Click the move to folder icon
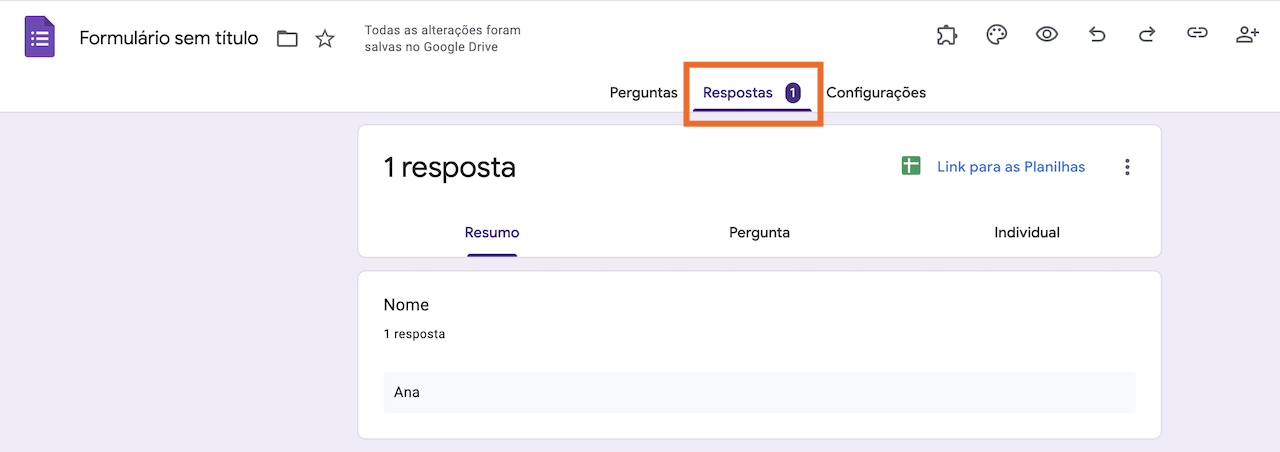The width and height of the screenshot is (1280, 452). pos(287,39)
